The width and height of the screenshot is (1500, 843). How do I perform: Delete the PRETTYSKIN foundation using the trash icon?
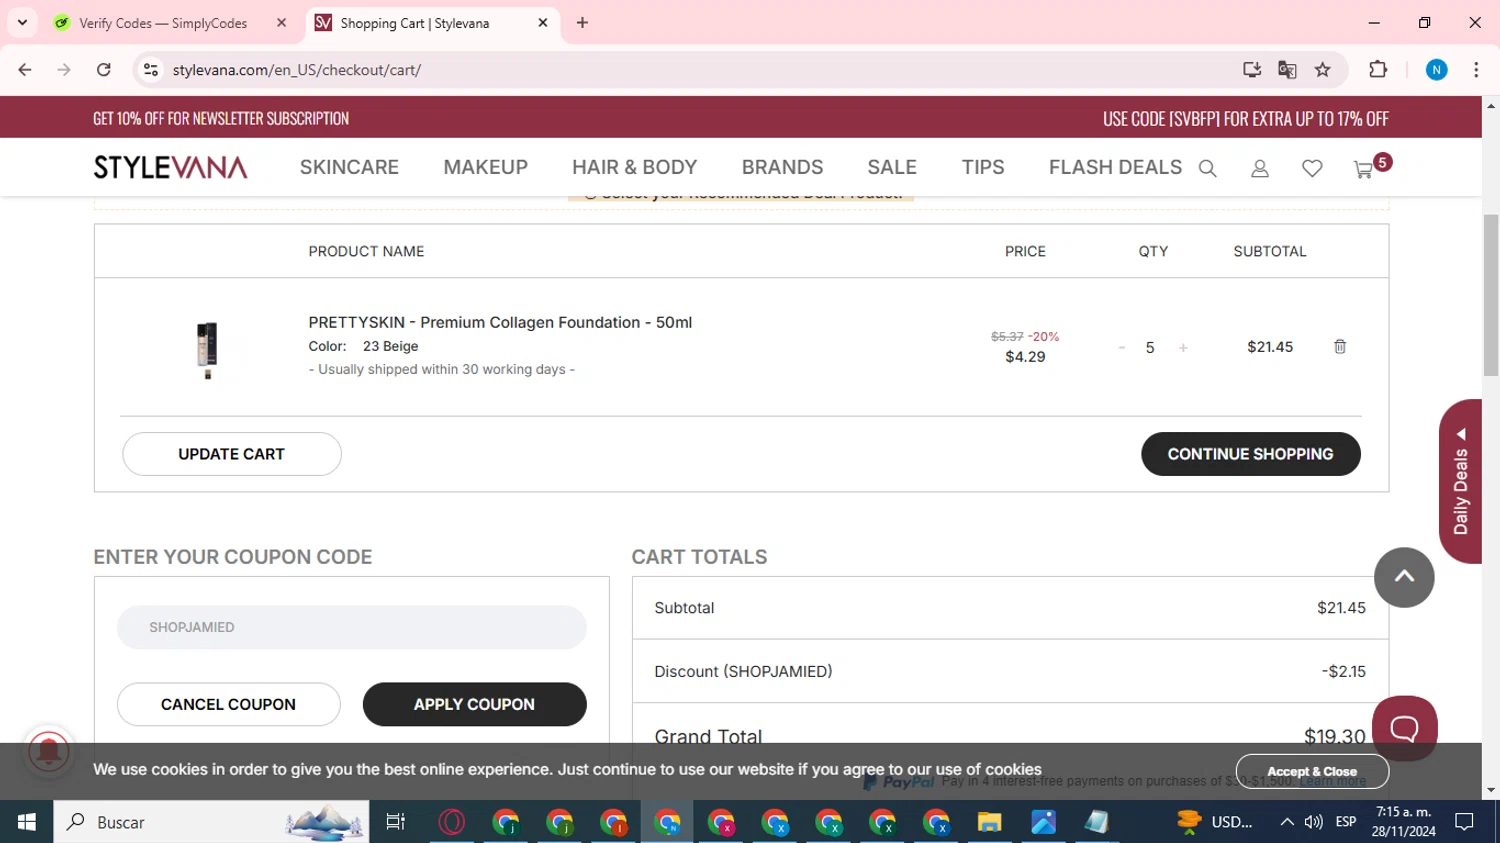(x=1340, y=346)
